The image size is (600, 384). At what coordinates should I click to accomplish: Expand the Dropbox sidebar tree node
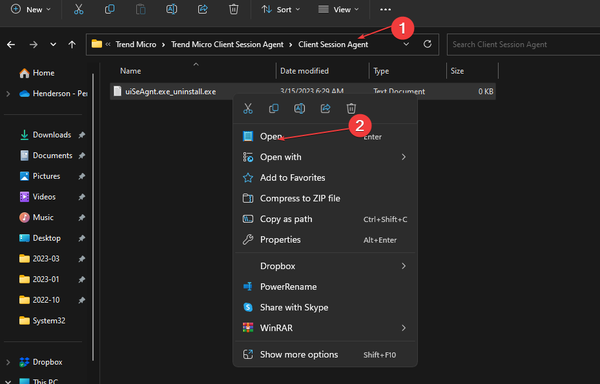pyautogui.click(x=8, y=362)
